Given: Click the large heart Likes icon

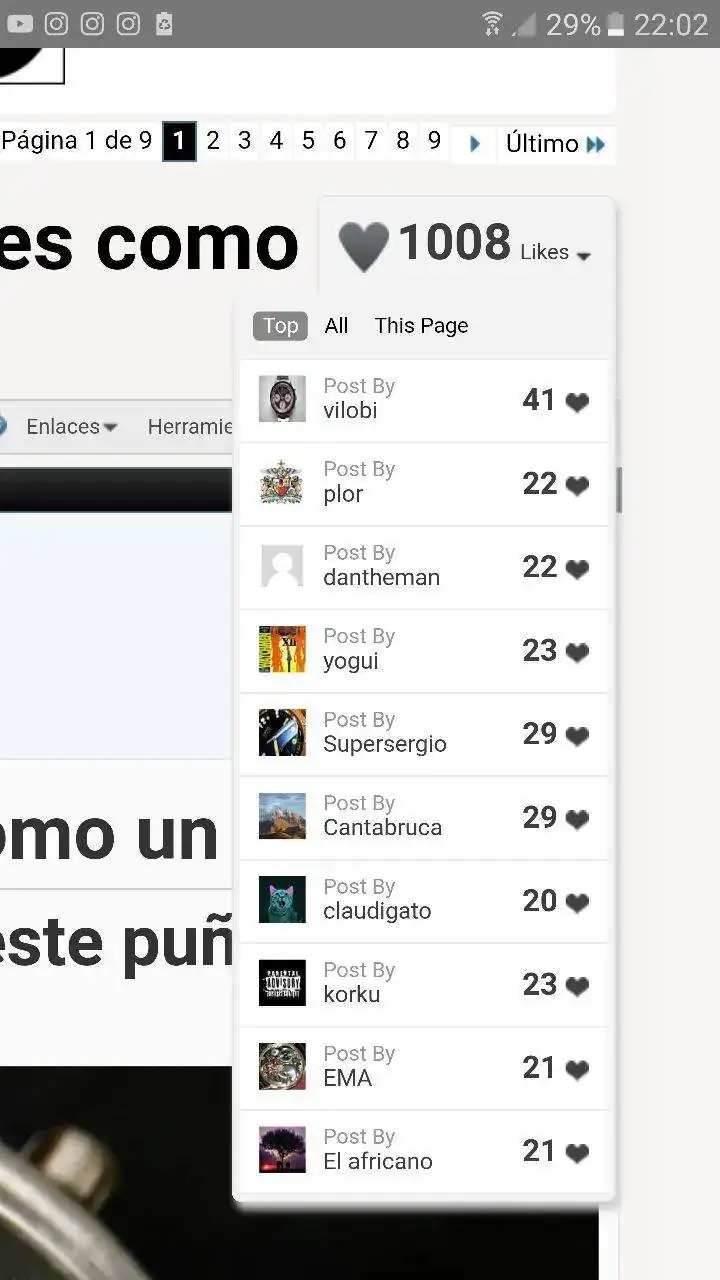Looking at the screenshot, I should tap(363, 246).
